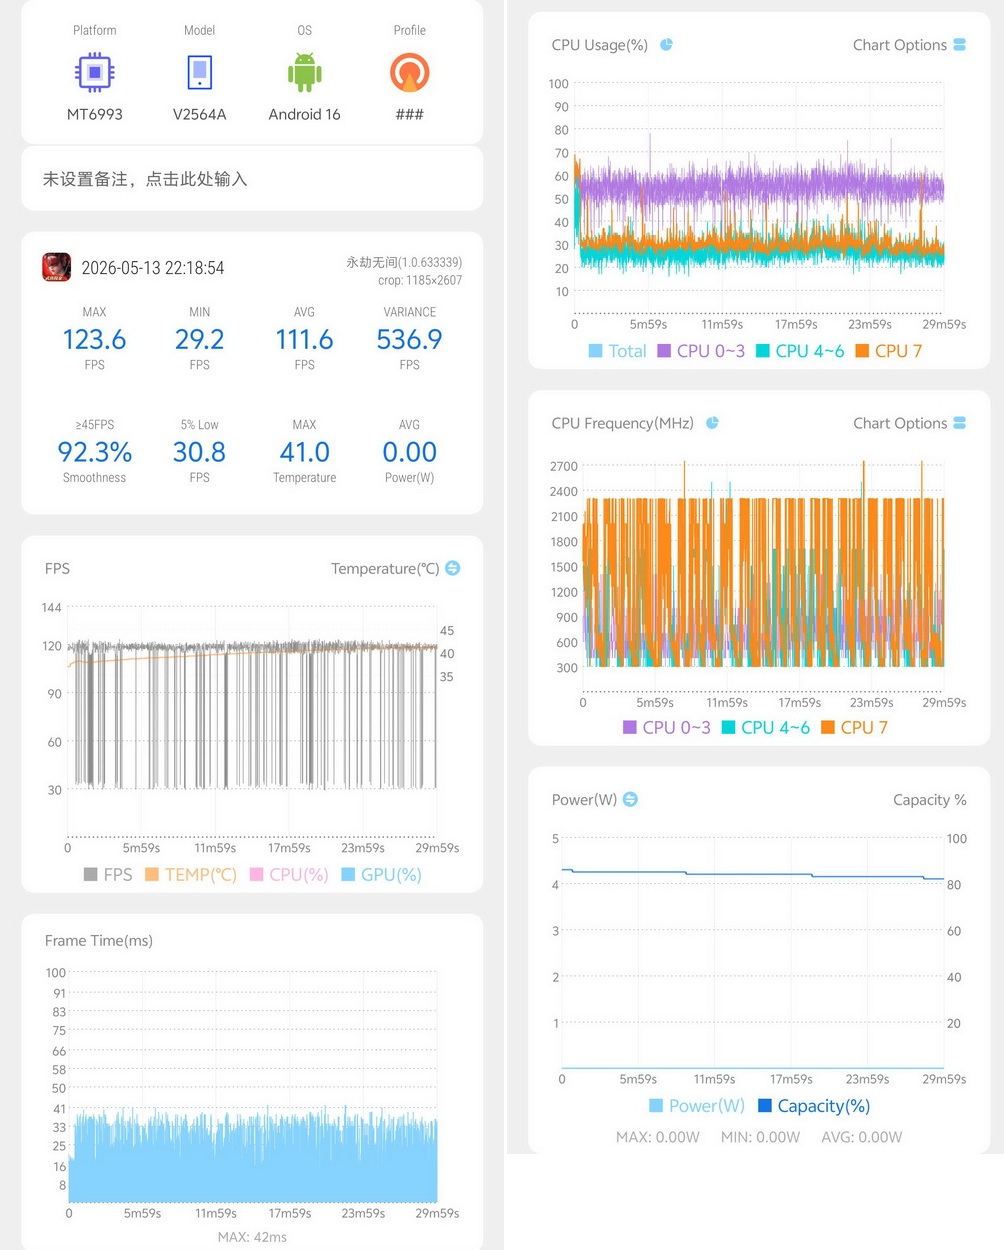Click the swap icon beside Temperature(℃)
The width and height of the screenshot is (1004, 1250).
[x=453, y=568]
